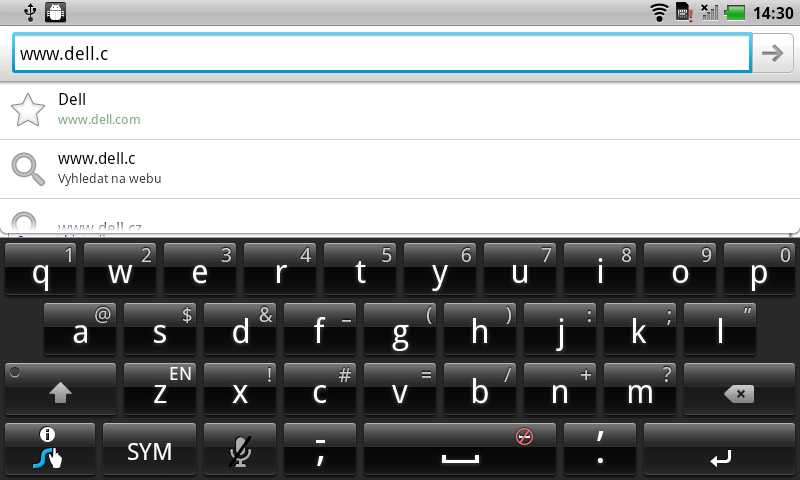800x480 pixels.
Task: Tap the Go arrow next to URL bar
Action: (772, 53)
